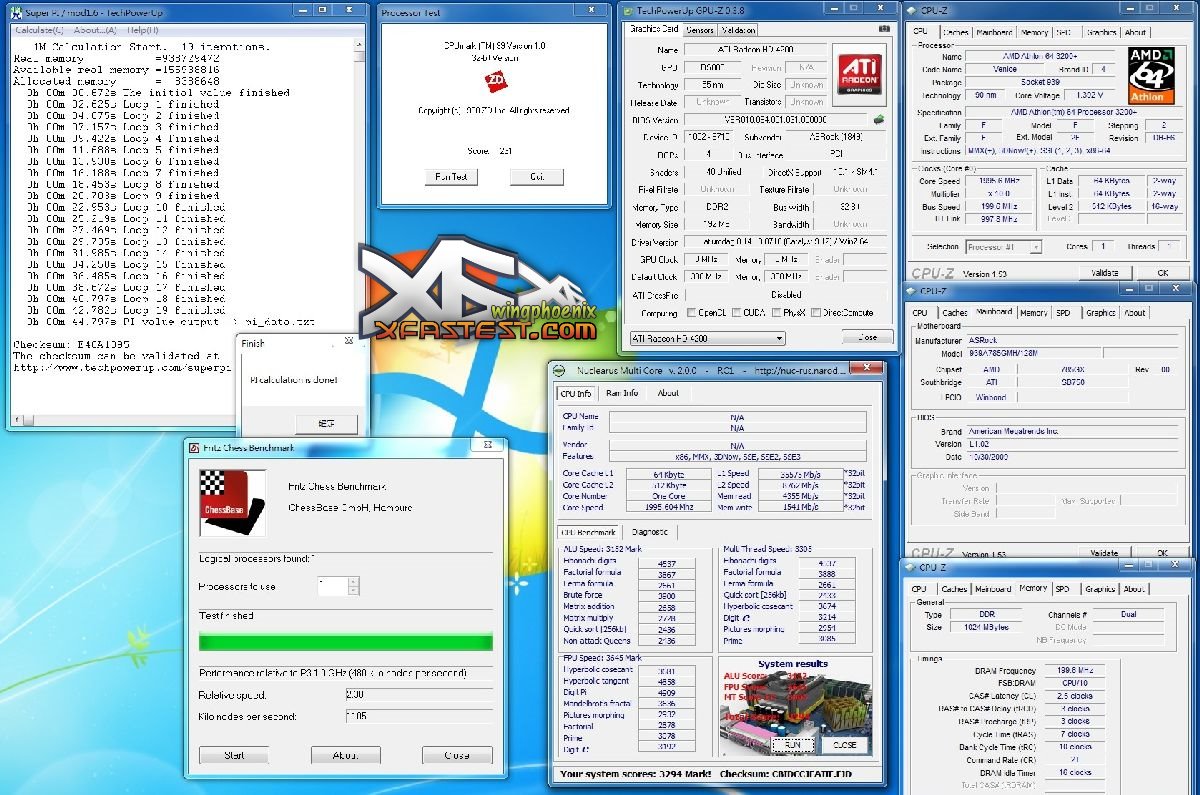Open the Mainboard tab in the top CPU-Z window
Screen dimensions: 1200x795
[x=994, y=32]
